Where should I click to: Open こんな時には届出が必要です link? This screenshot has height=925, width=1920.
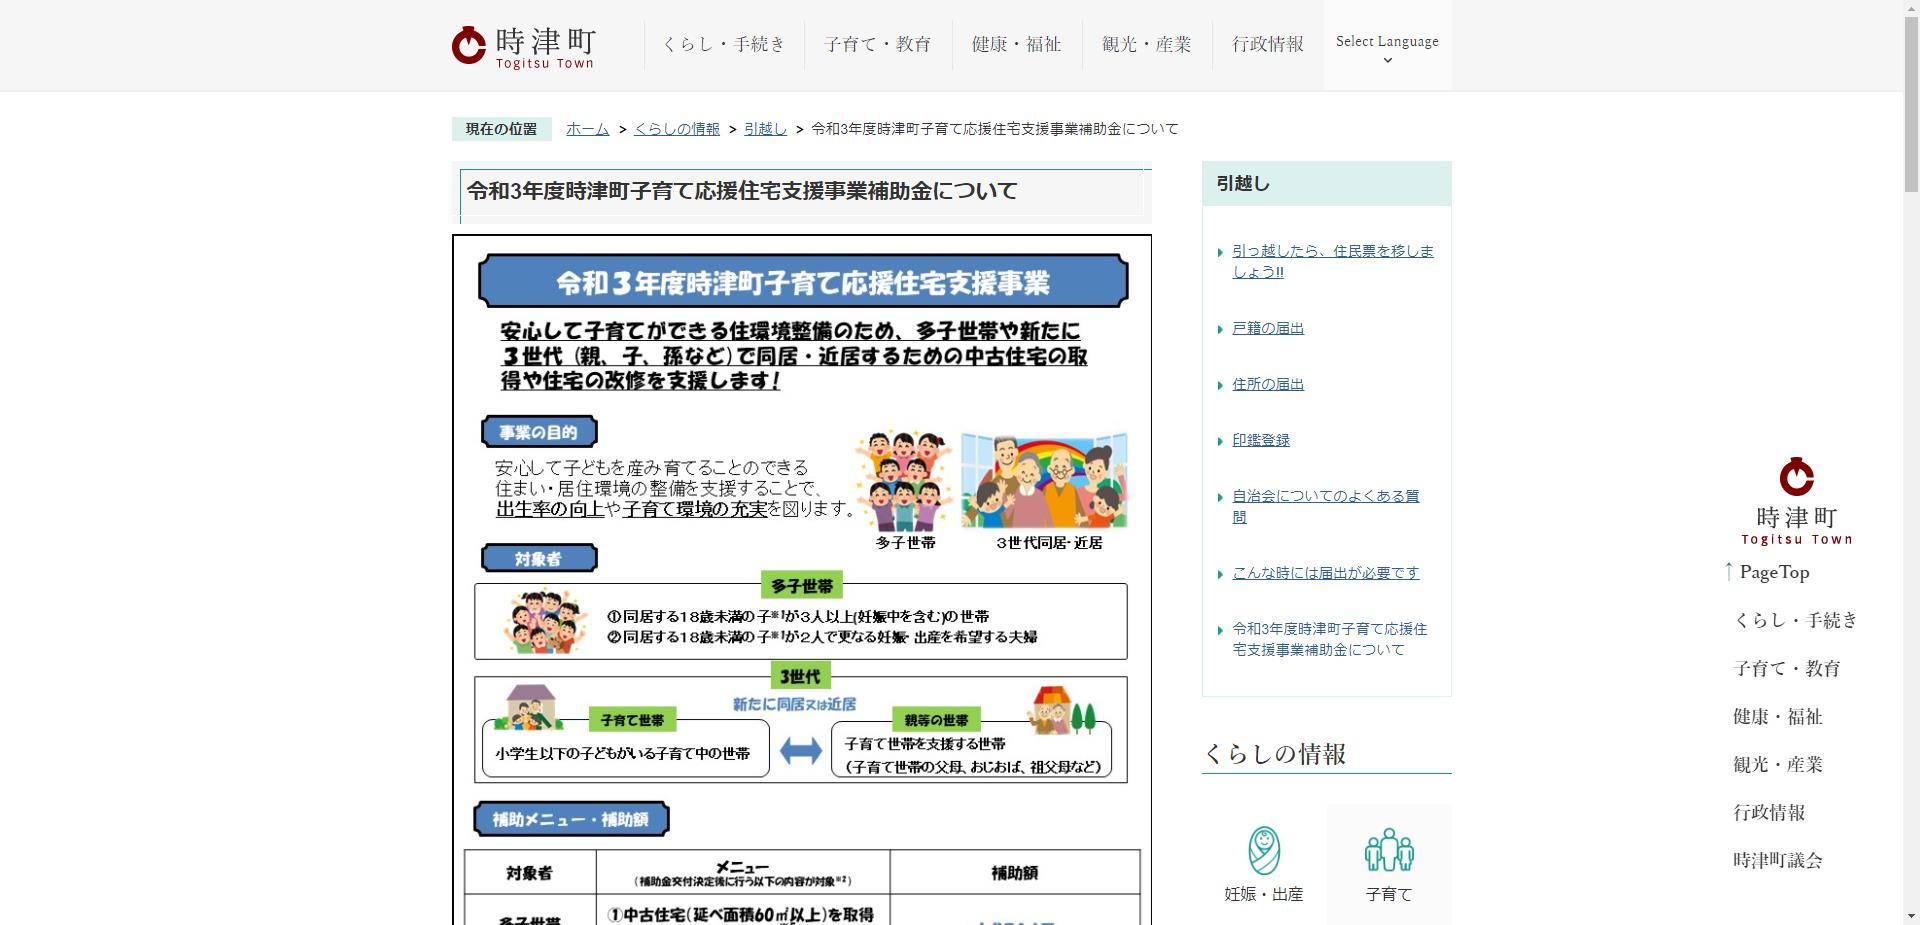pos(1324,572)
